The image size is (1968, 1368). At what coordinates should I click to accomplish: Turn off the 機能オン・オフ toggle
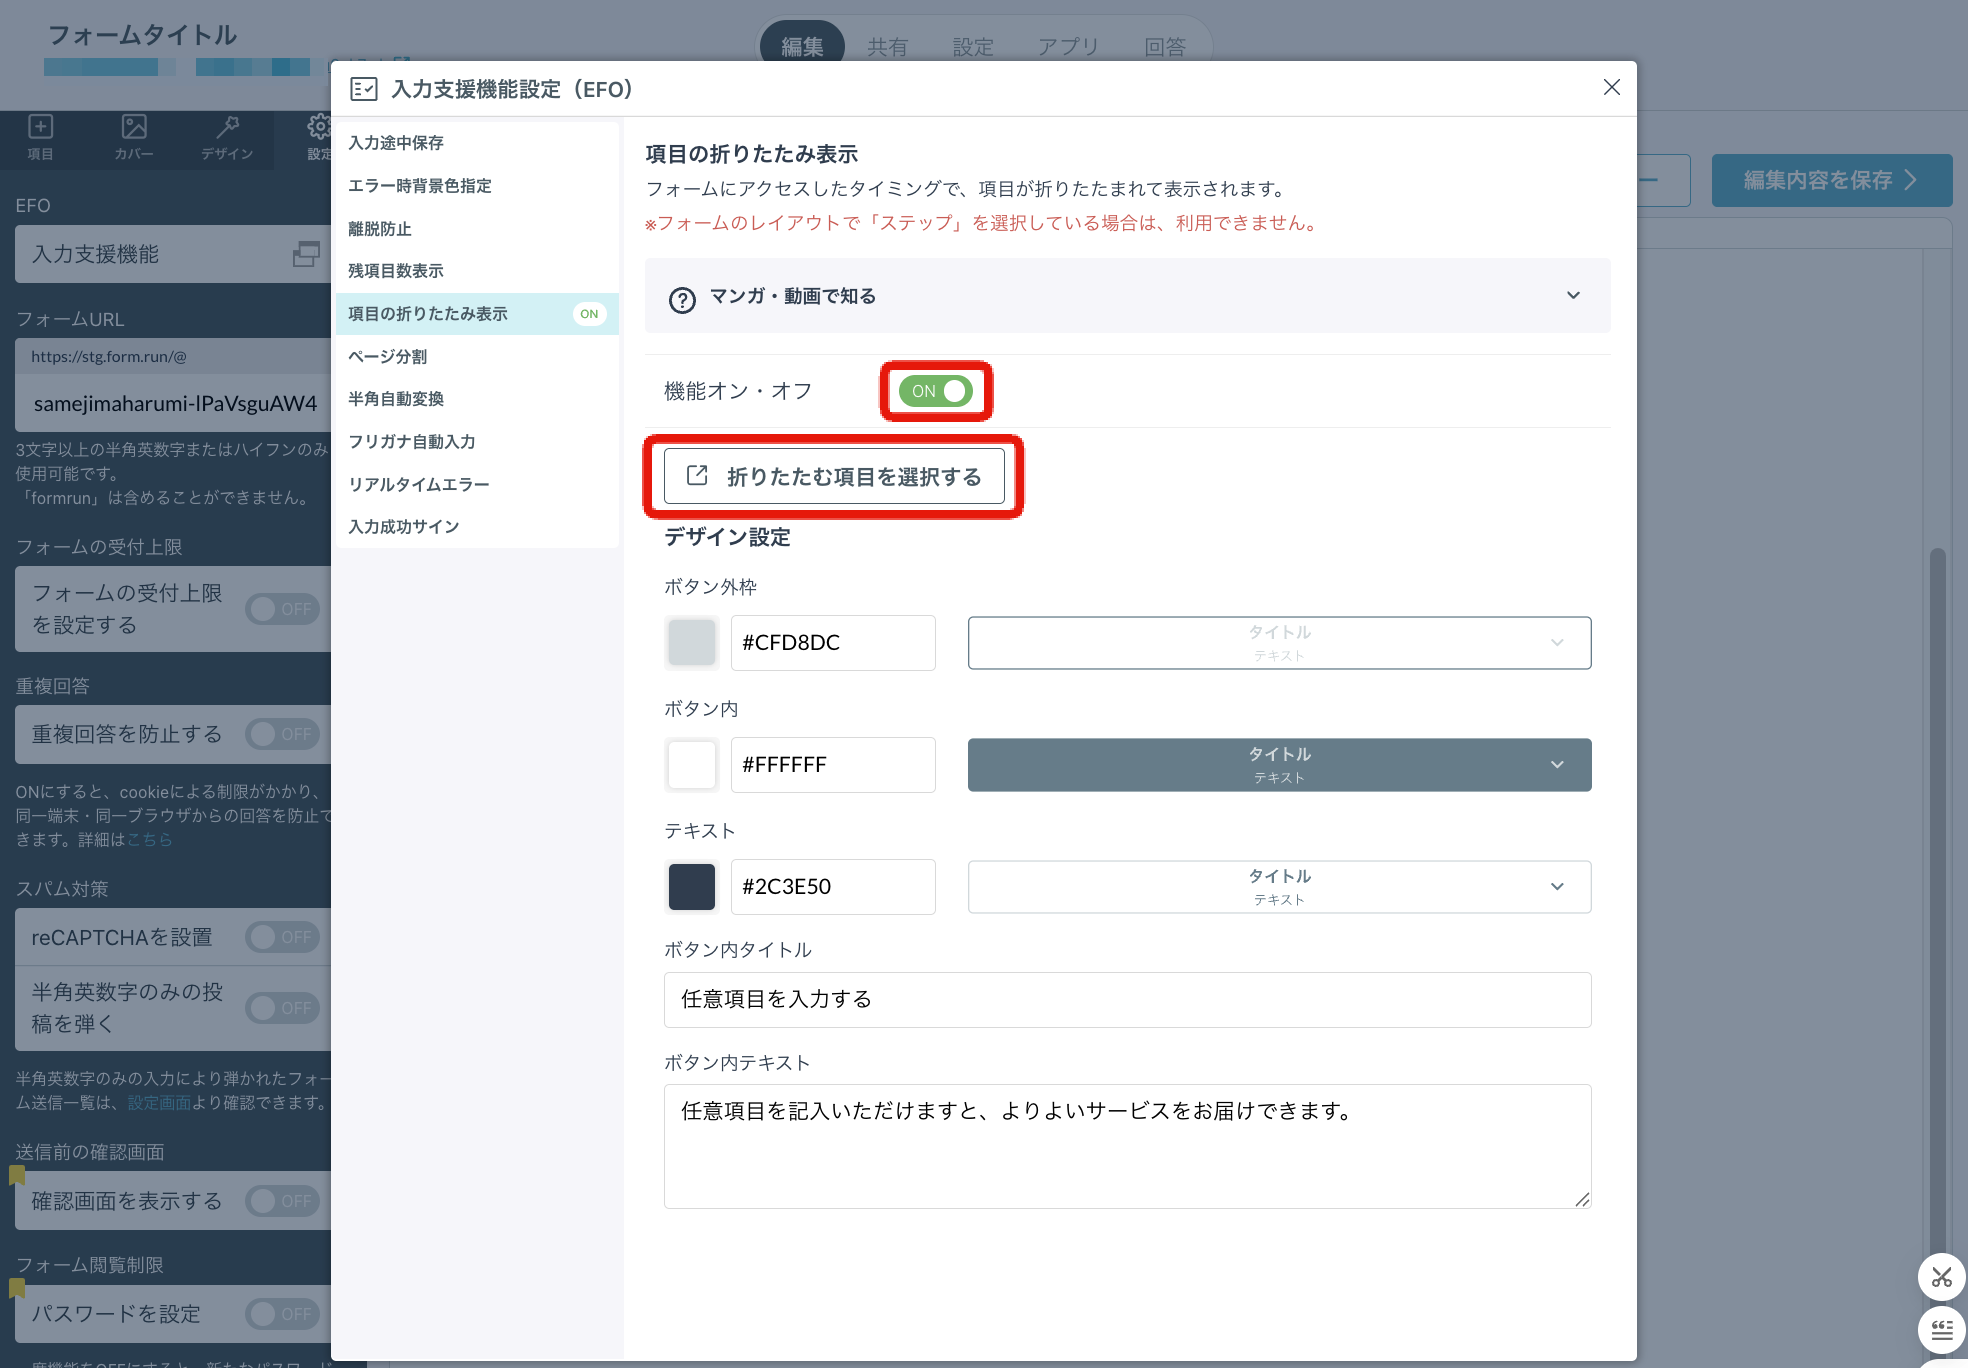point(935,391)
